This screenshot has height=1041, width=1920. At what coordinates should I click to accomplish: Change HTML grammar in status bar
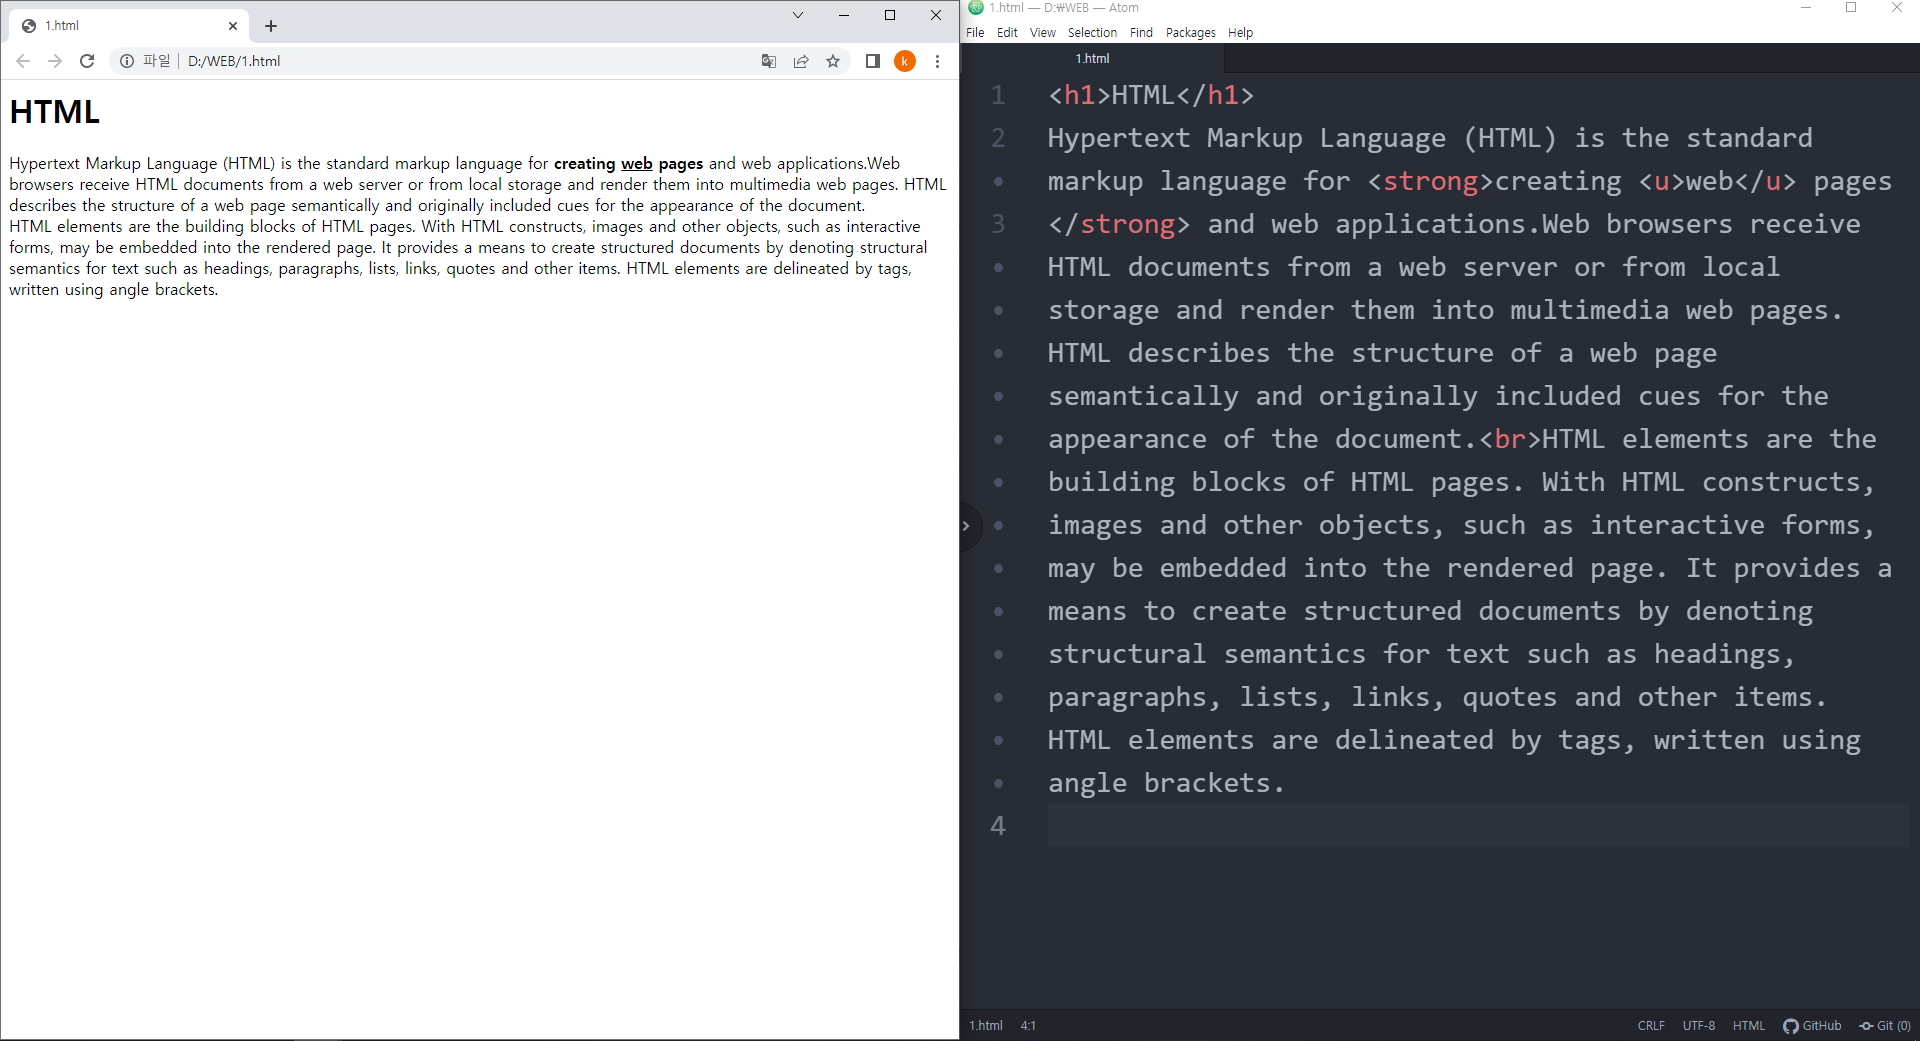coord(1749,1026)
